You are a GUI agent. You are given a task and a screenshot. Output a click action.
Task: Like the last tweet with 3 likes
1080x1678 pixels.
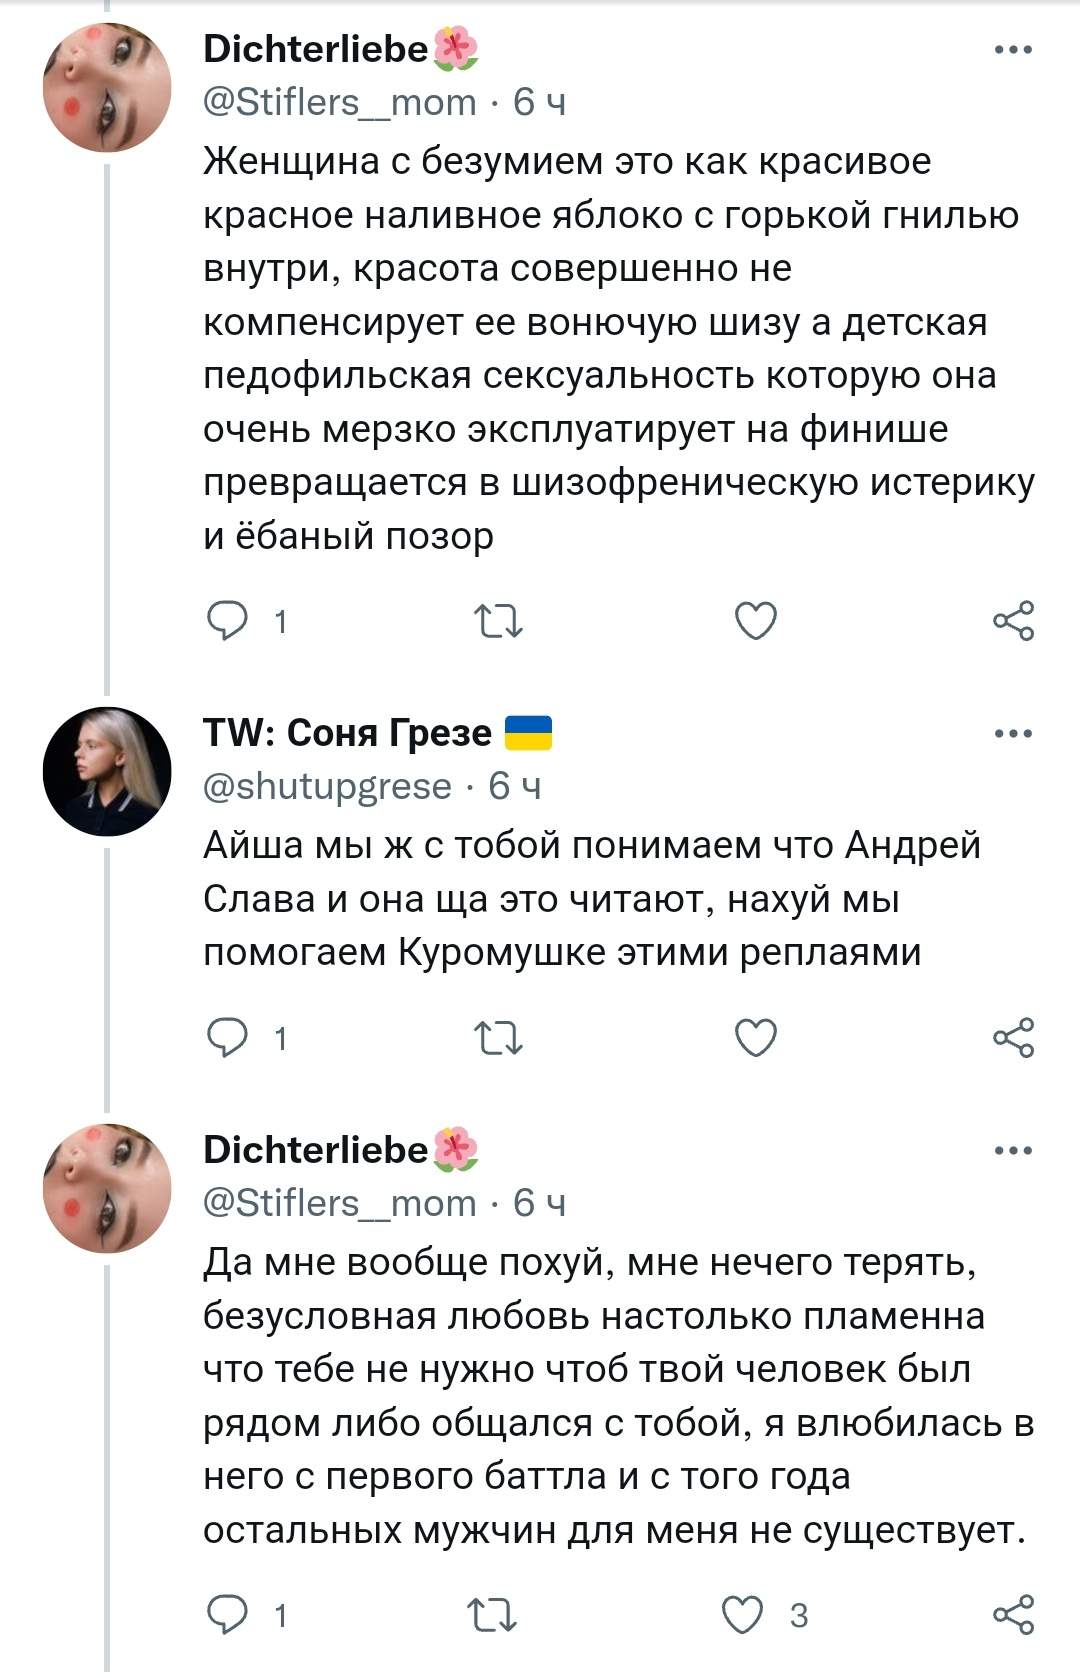[743, 1615]
